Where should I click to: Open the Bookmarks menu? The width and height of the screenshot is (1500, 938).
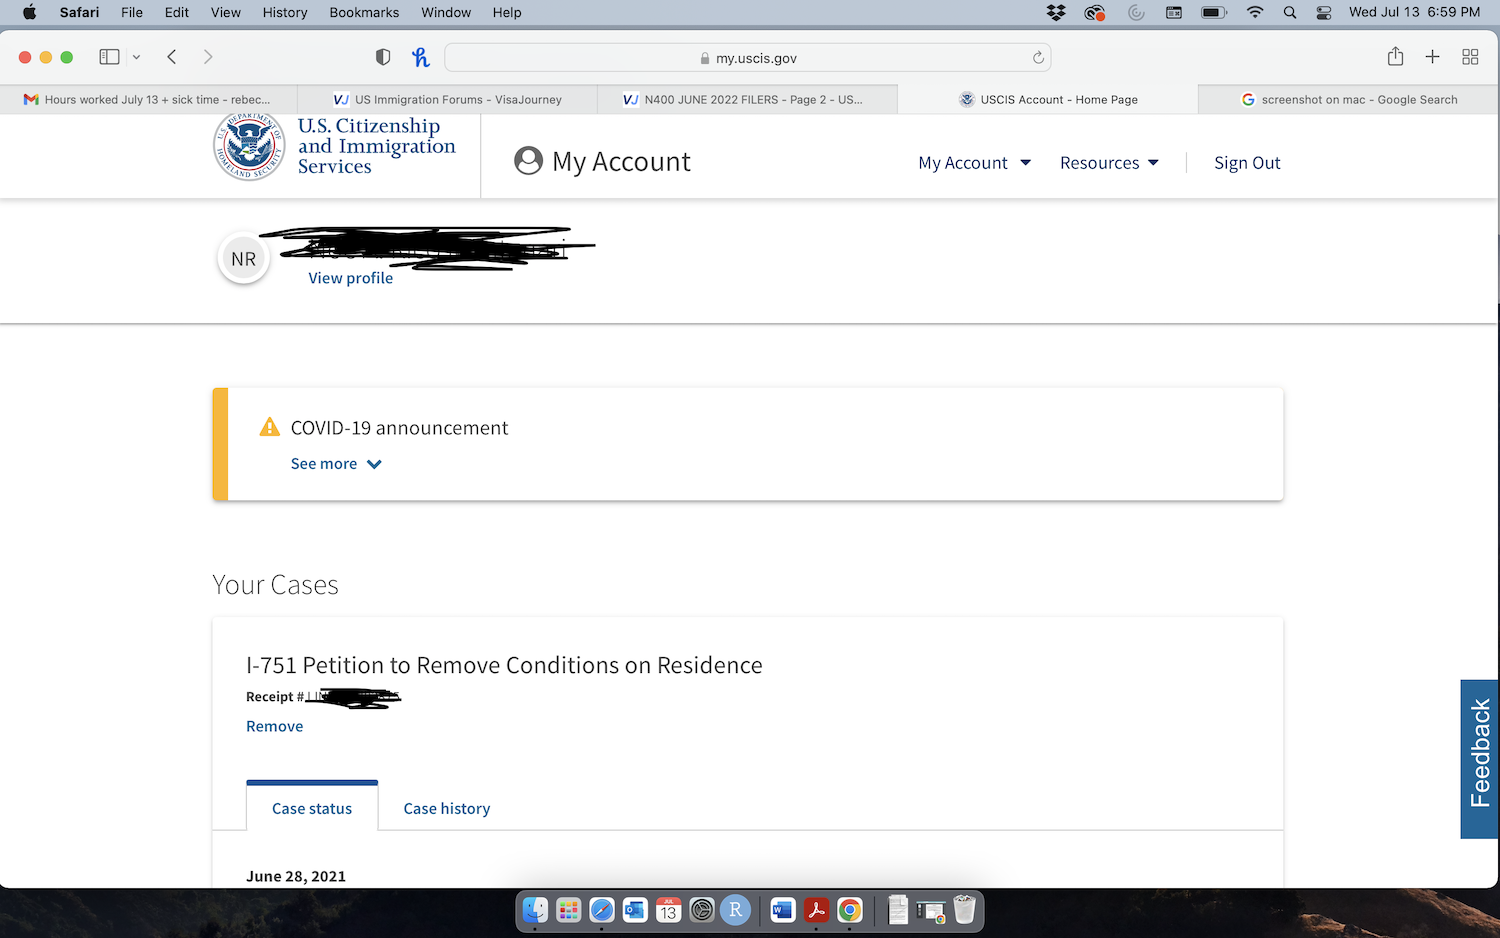pos(364,12)
